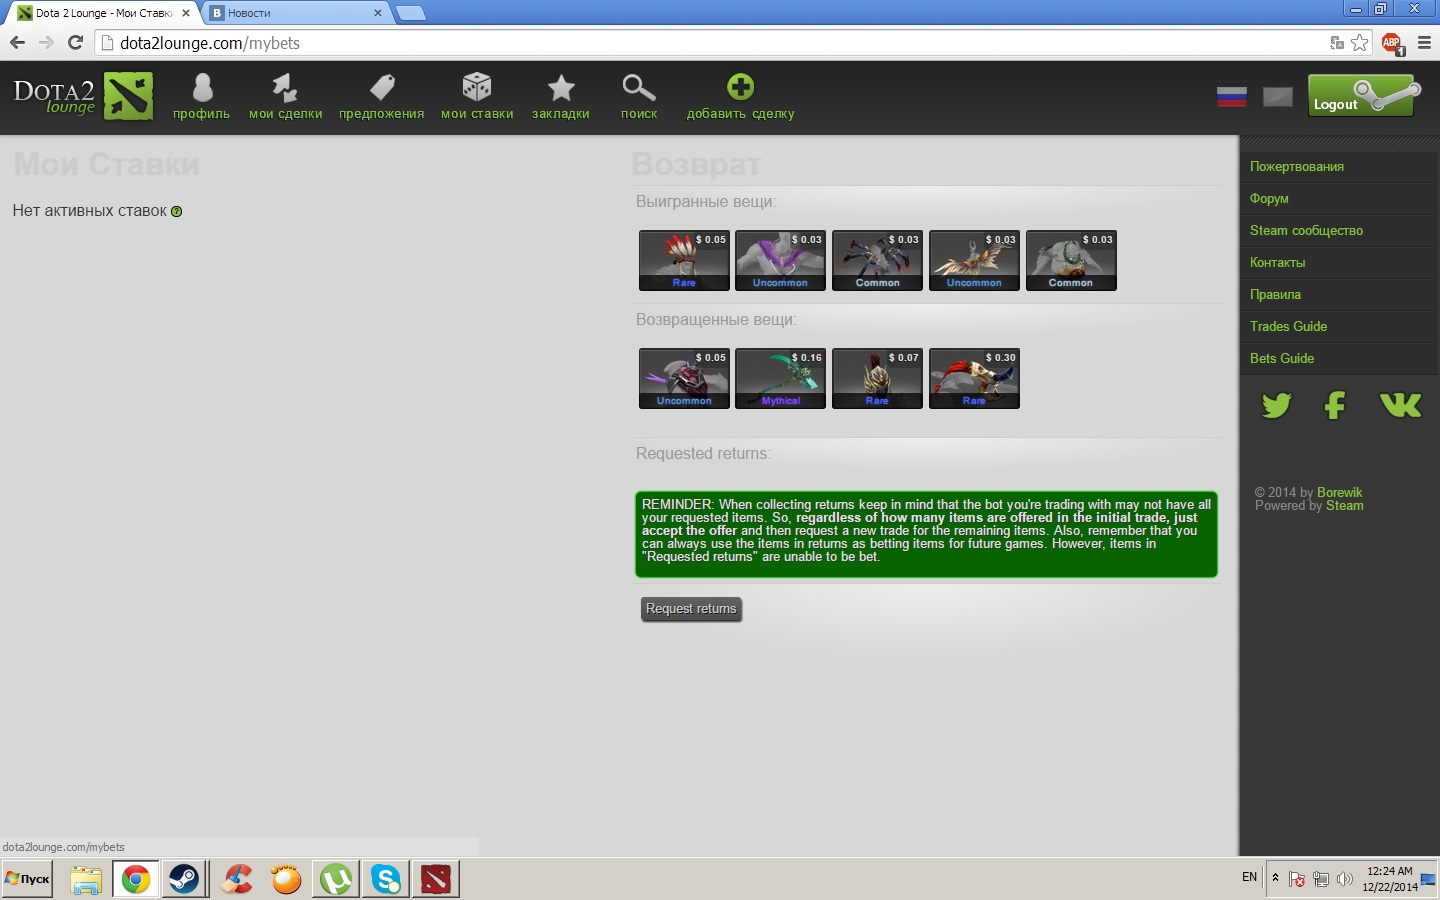Image resolution: width=1440 pixels, height=900 pixels.
Task: Click the Dota 2 Lounge logo
Action: [84, 96]
